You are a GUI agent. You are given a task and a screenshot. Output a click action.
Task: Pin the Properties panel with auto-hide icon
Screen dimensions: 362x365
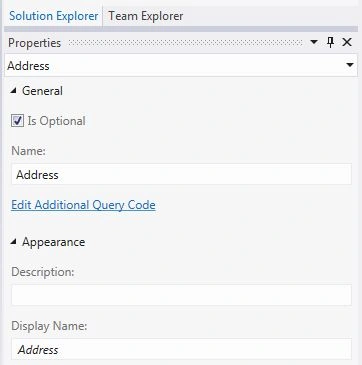click(x=330, y=42)
